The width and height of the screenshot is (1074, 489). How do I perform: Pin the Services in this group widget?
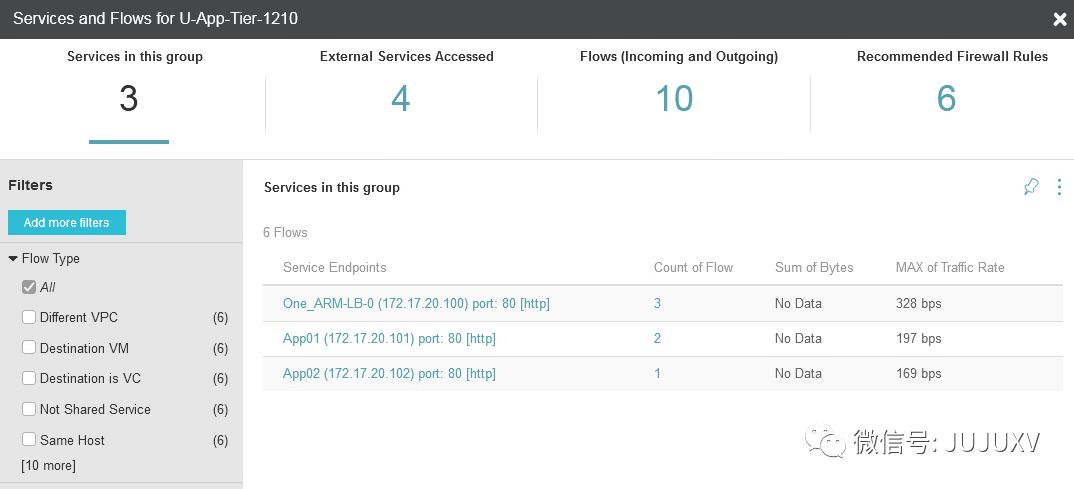pyautogui.click(x=1031, y=187)
